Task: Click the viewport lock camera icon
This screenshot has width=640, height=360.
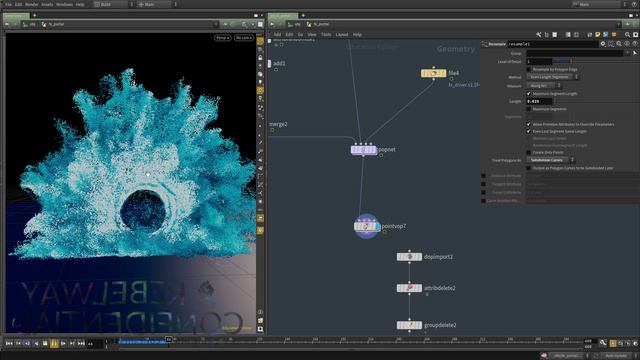Action: [260, 58]
